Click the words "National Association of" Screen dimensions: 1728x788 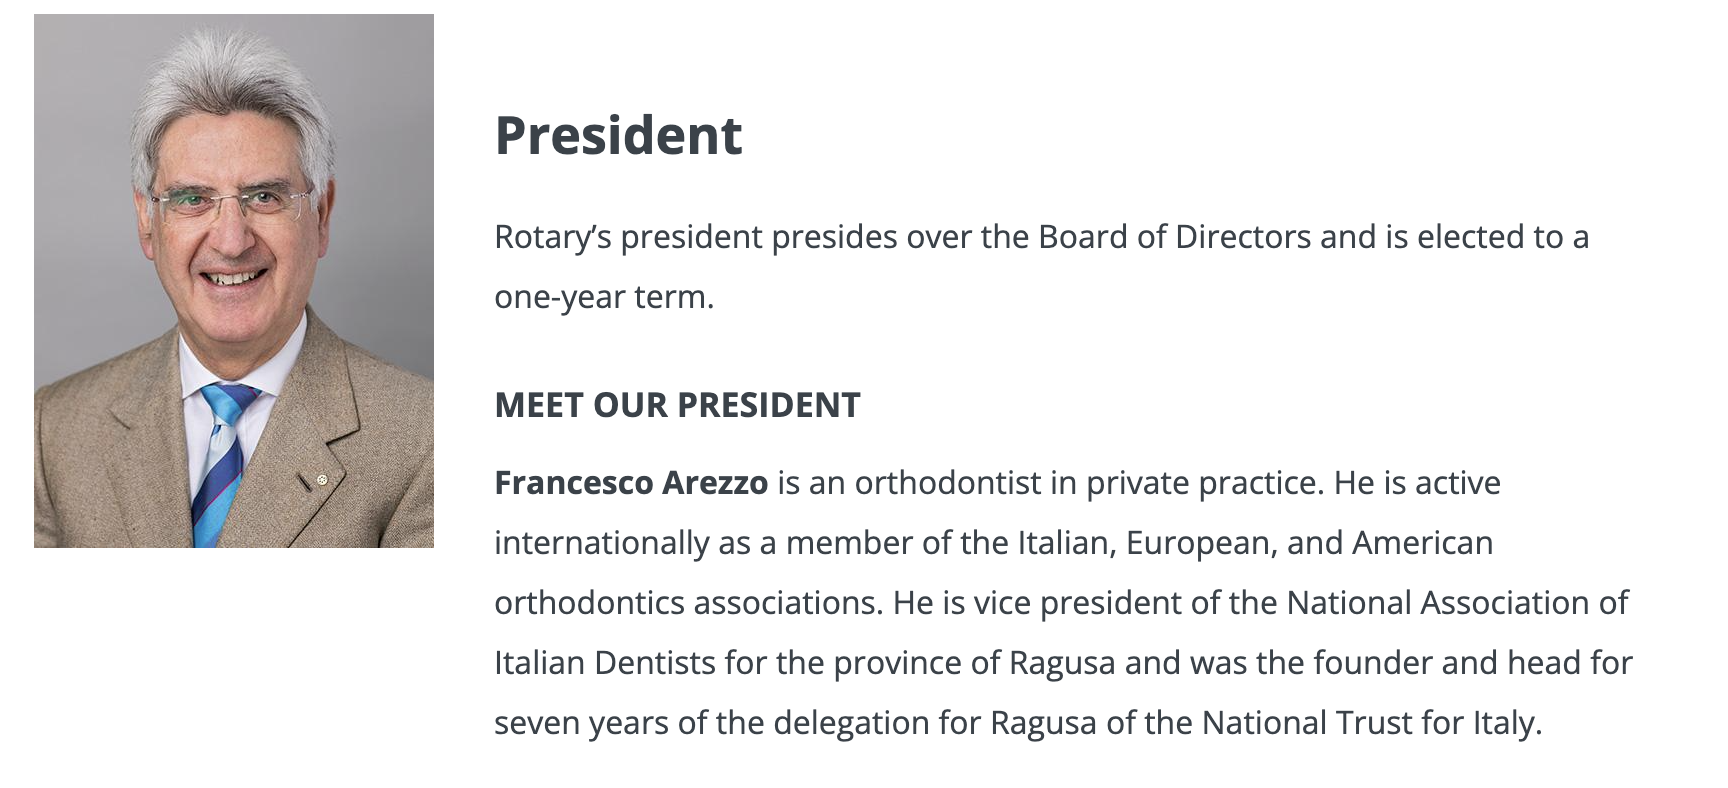coord(1457,603)
